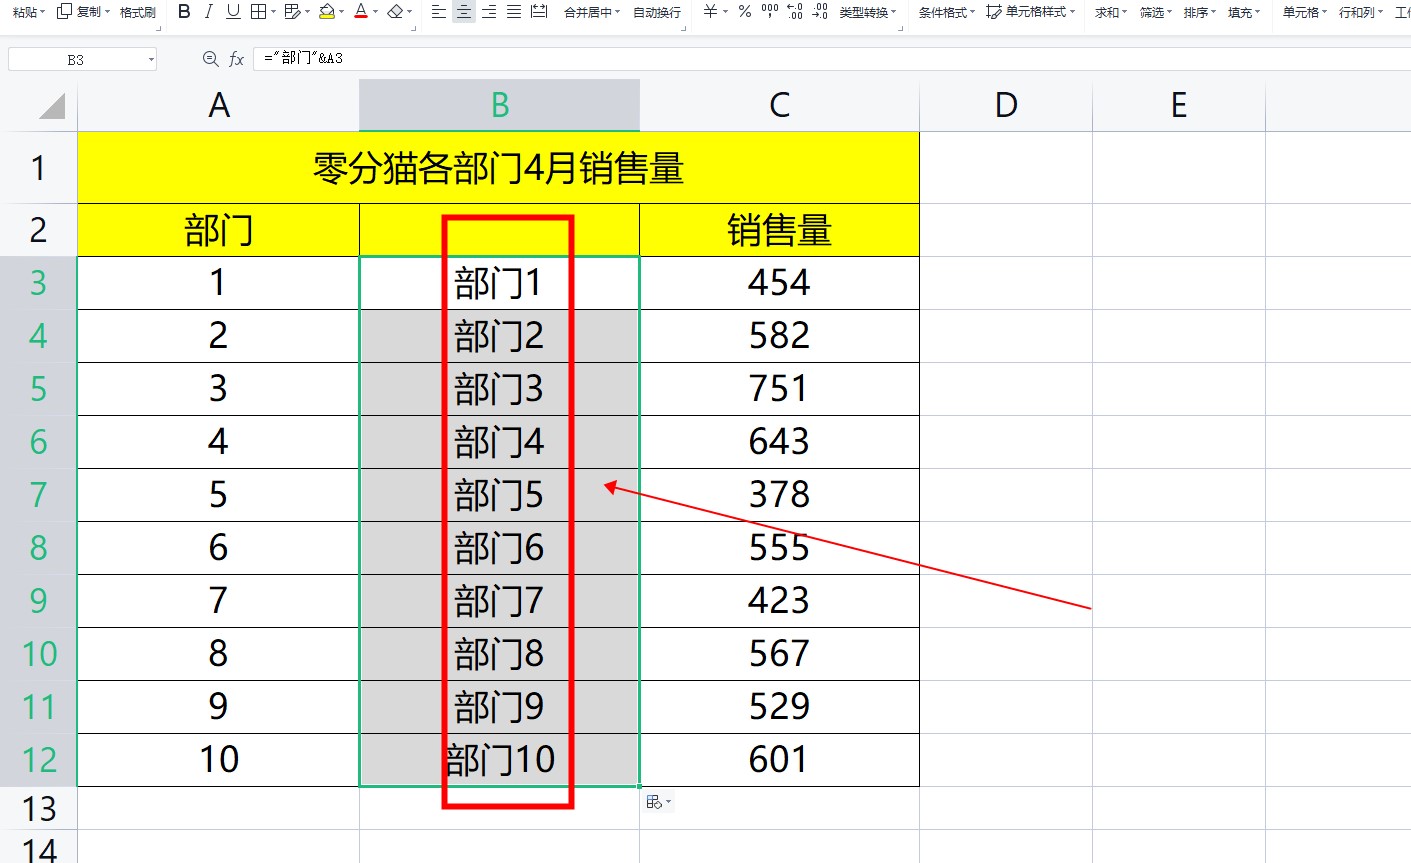Click the eraser clear-format icon
1411x863 pixels.
395,12
